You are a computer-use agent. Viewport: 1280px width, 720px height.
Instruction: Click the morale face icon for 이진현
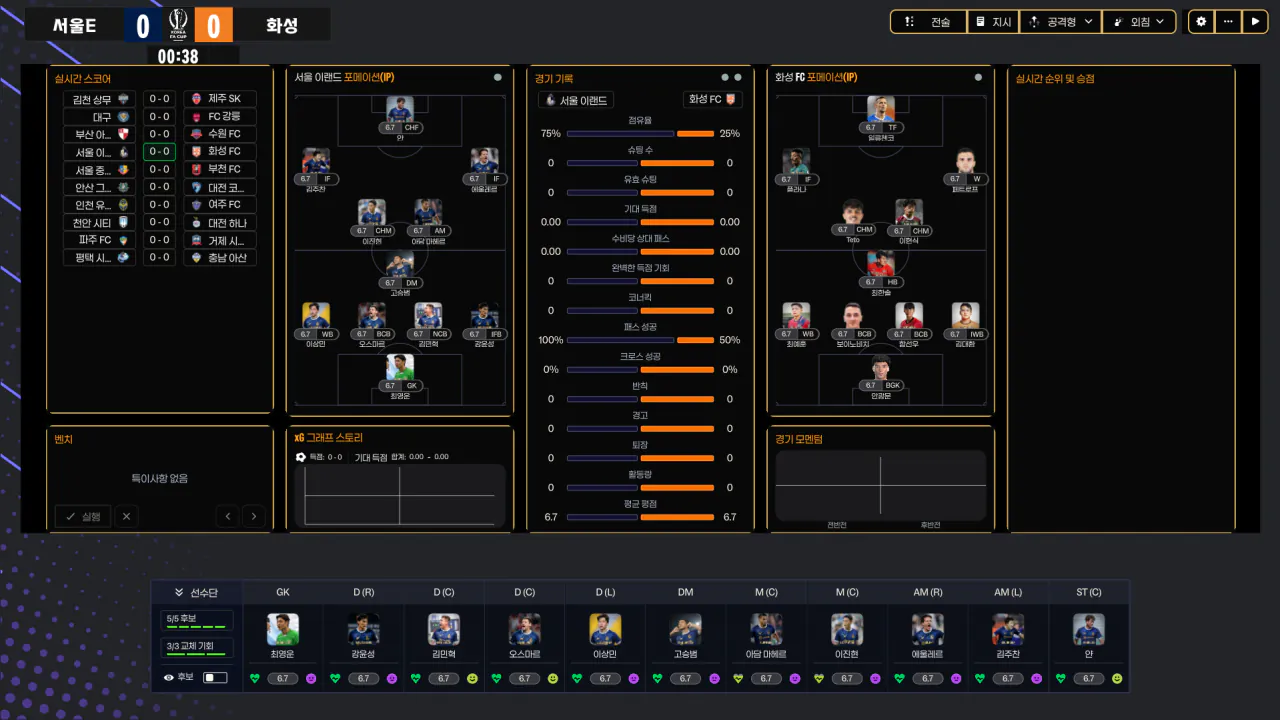875,679
